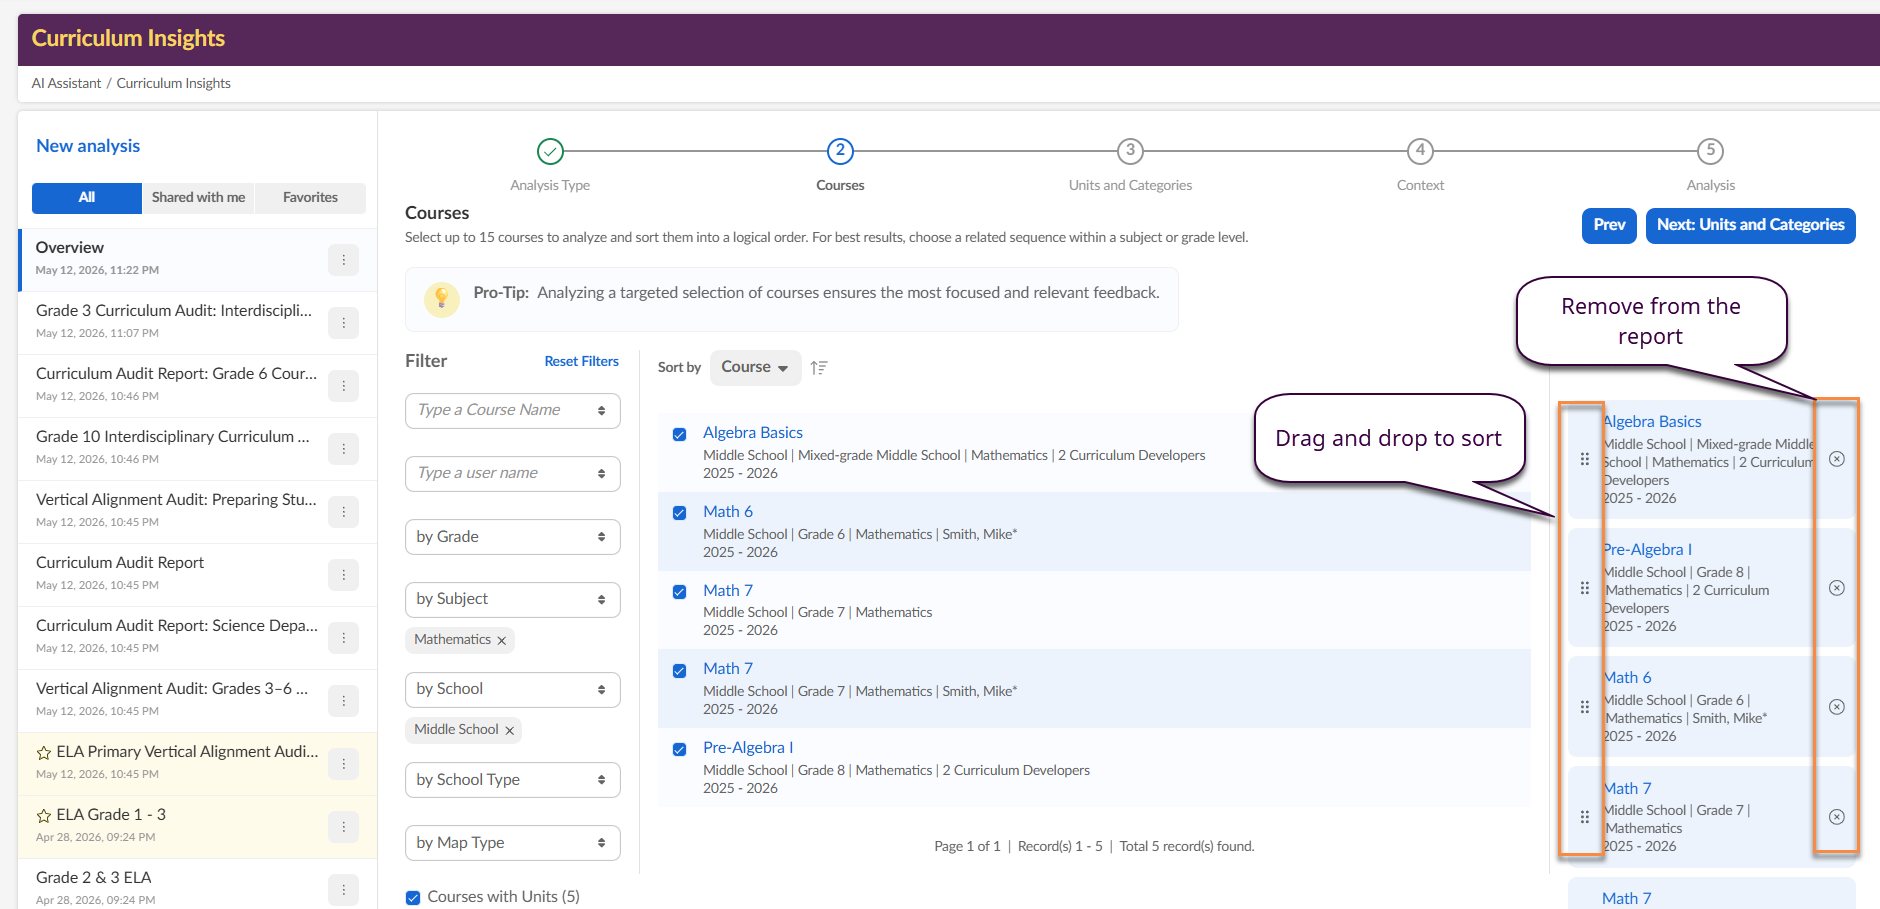The image size is (1880, 909).
Task: Open the Sort by Course dropdown
Action: (x=756, y=368)
